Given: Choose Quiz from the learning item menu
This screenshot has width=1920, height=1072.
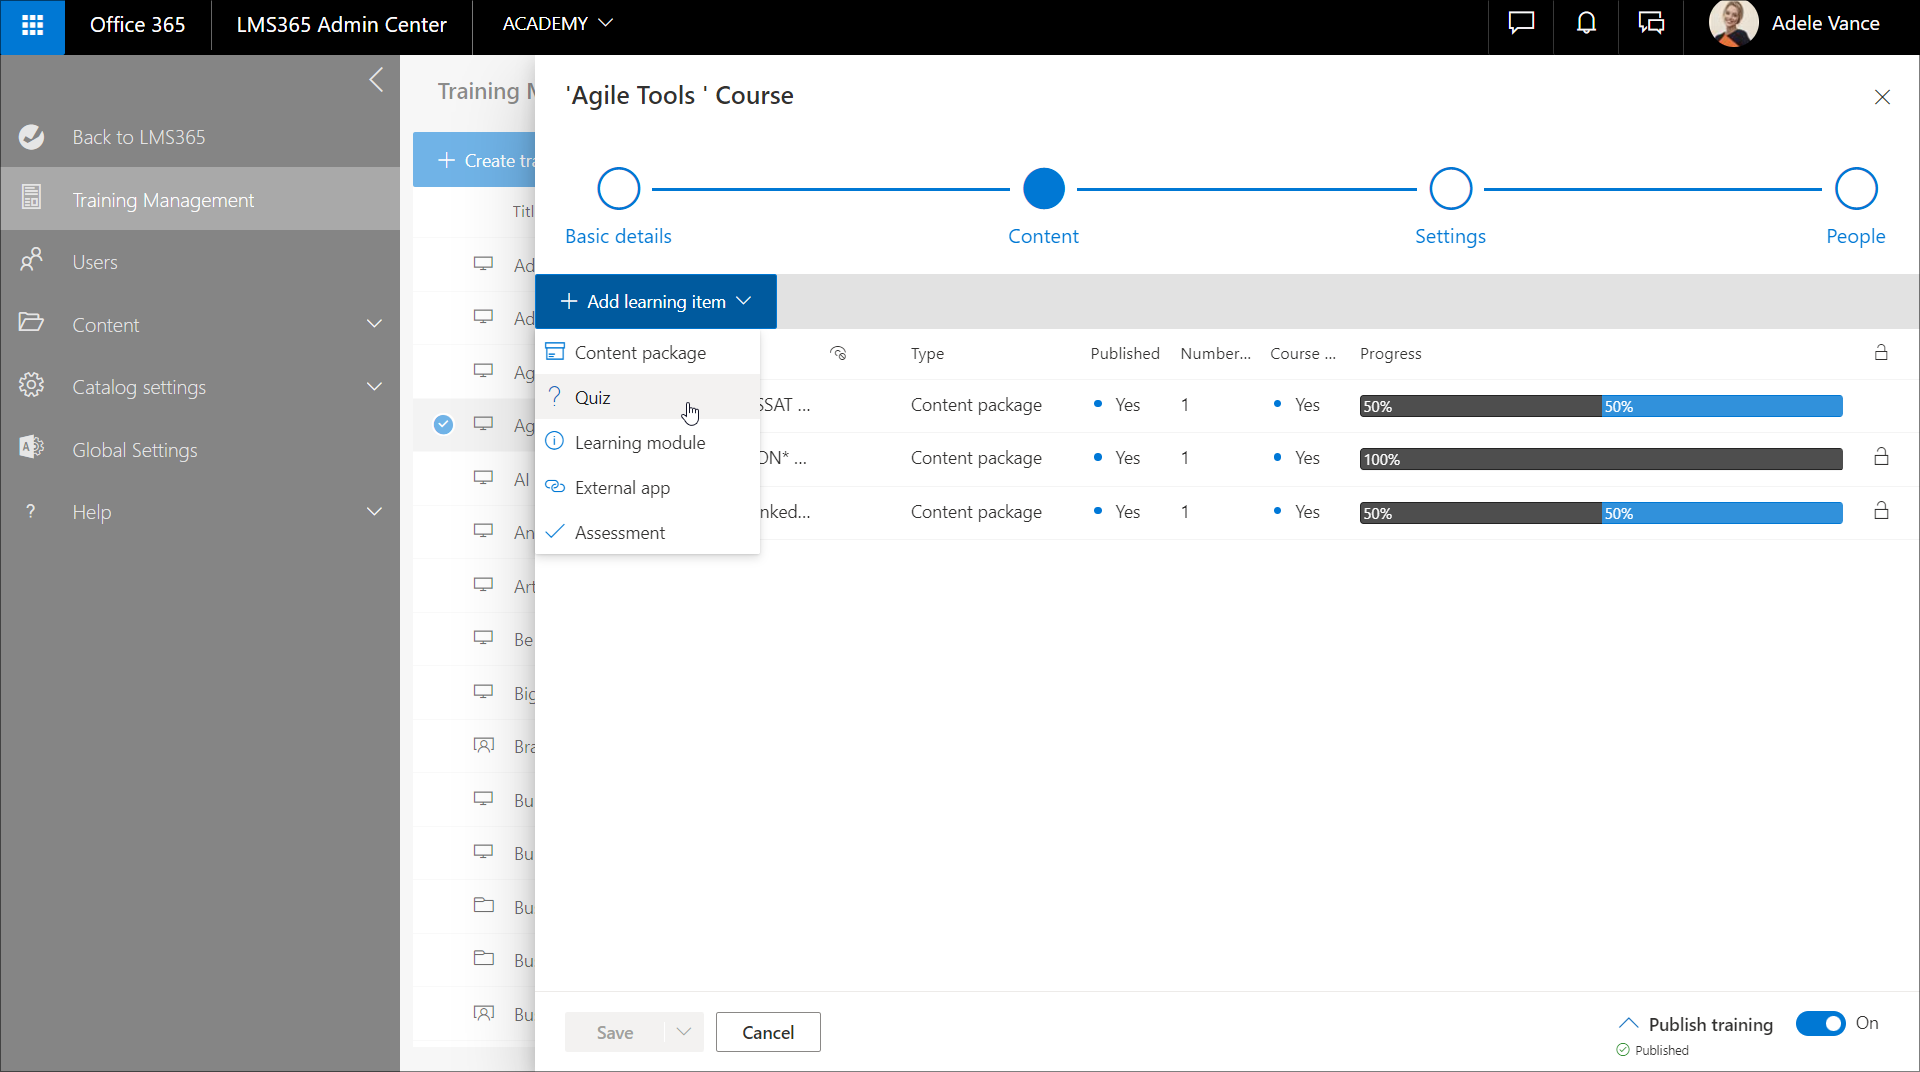Looking at the screenshot, I should pos(593,398).
